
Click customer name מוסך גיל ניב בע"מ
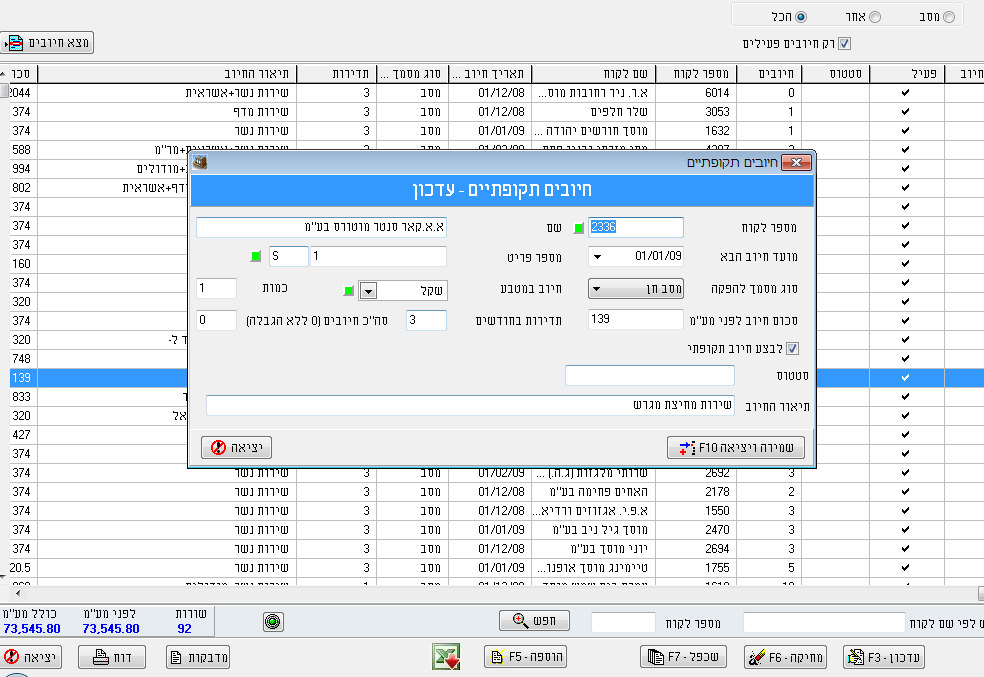[600, 530]
